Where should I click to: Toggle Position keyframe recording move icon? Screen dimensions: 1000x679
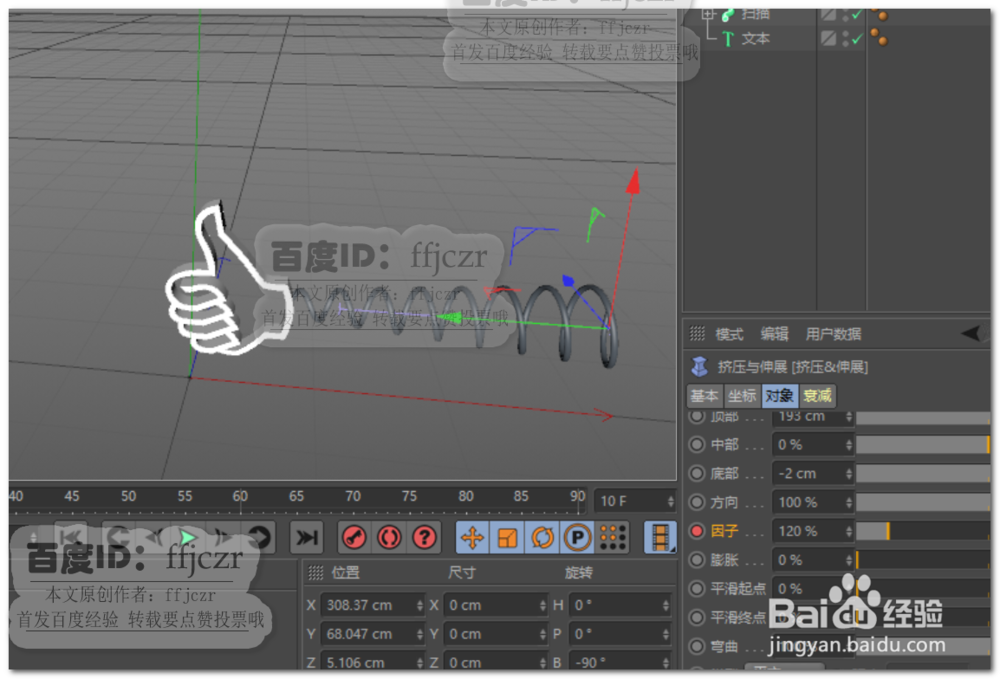coord(473,537)
